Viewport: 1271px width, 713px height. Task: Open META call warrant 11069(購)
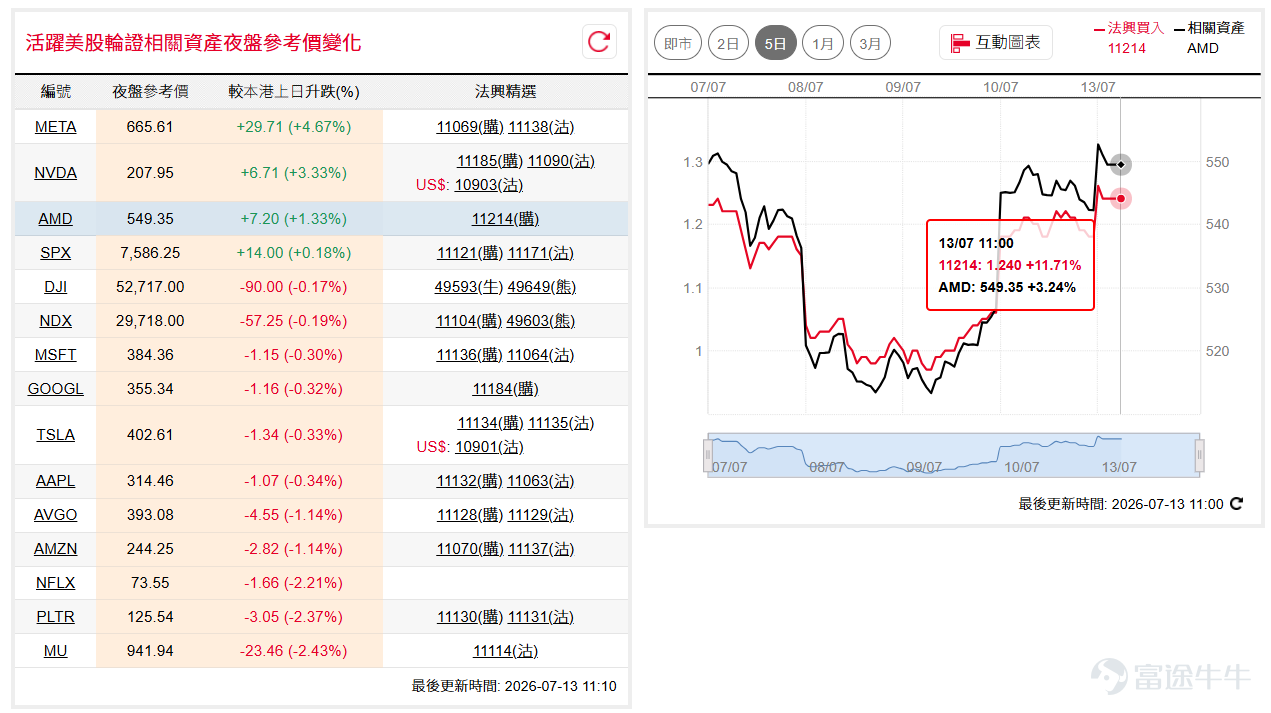470,127
